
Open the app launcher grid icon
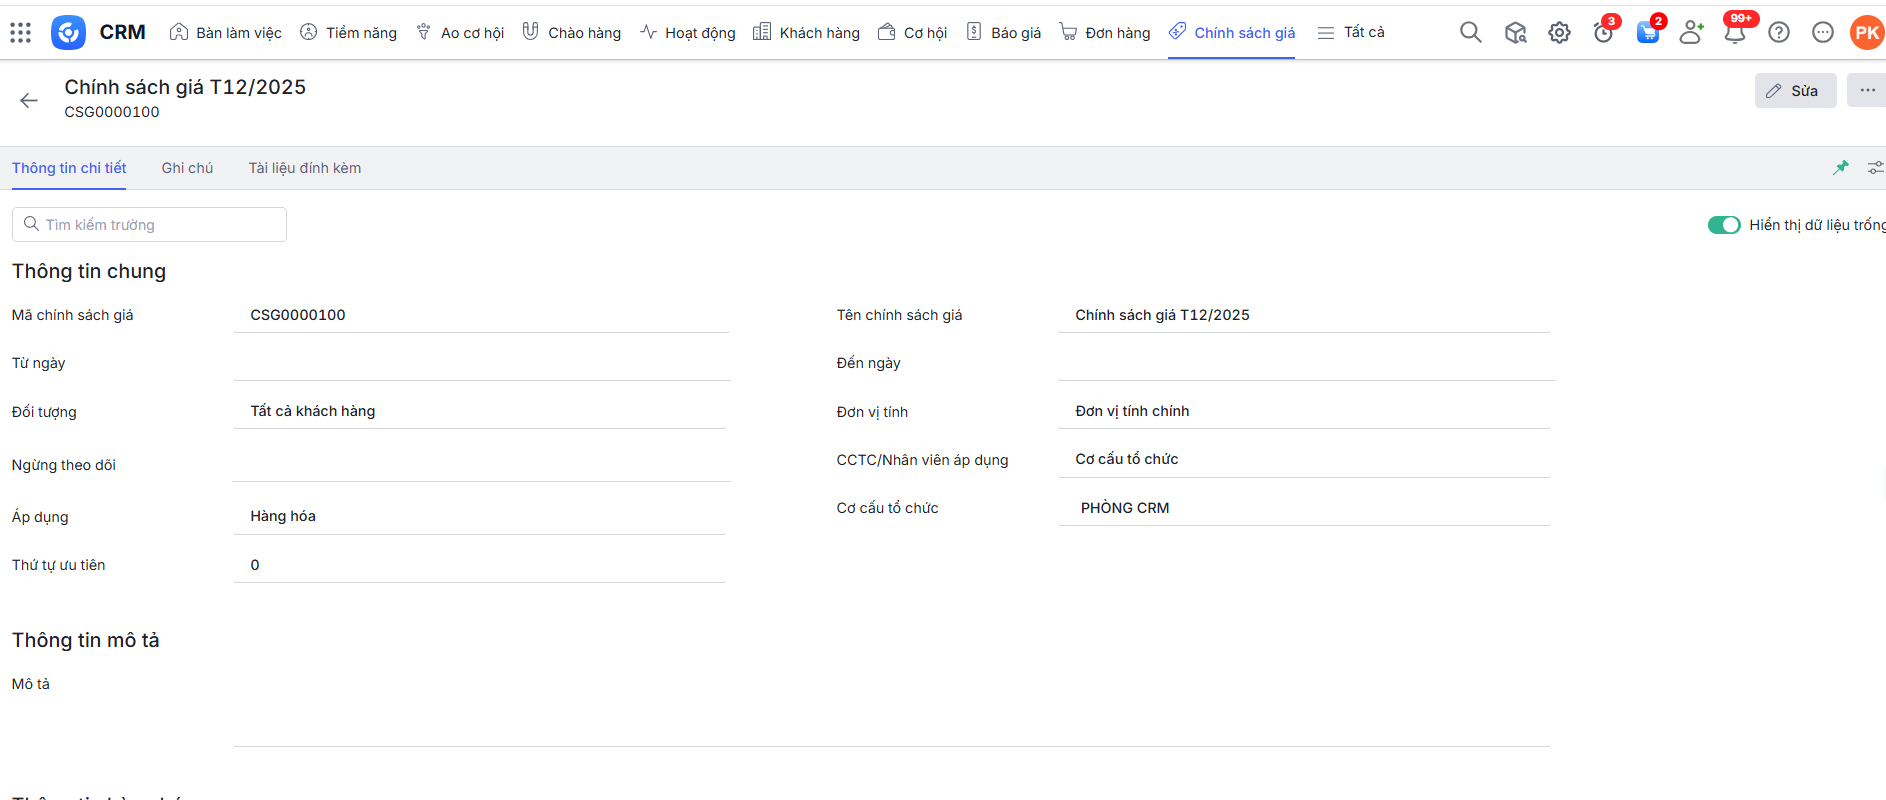pyautogui.click(x=20, y=33)
